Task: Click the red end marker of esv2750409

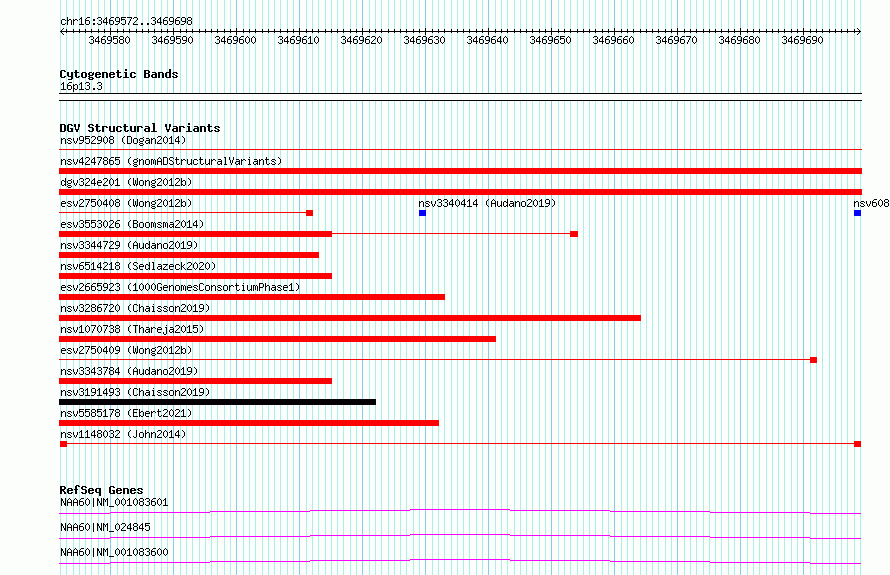Action: tap(813, 360)
